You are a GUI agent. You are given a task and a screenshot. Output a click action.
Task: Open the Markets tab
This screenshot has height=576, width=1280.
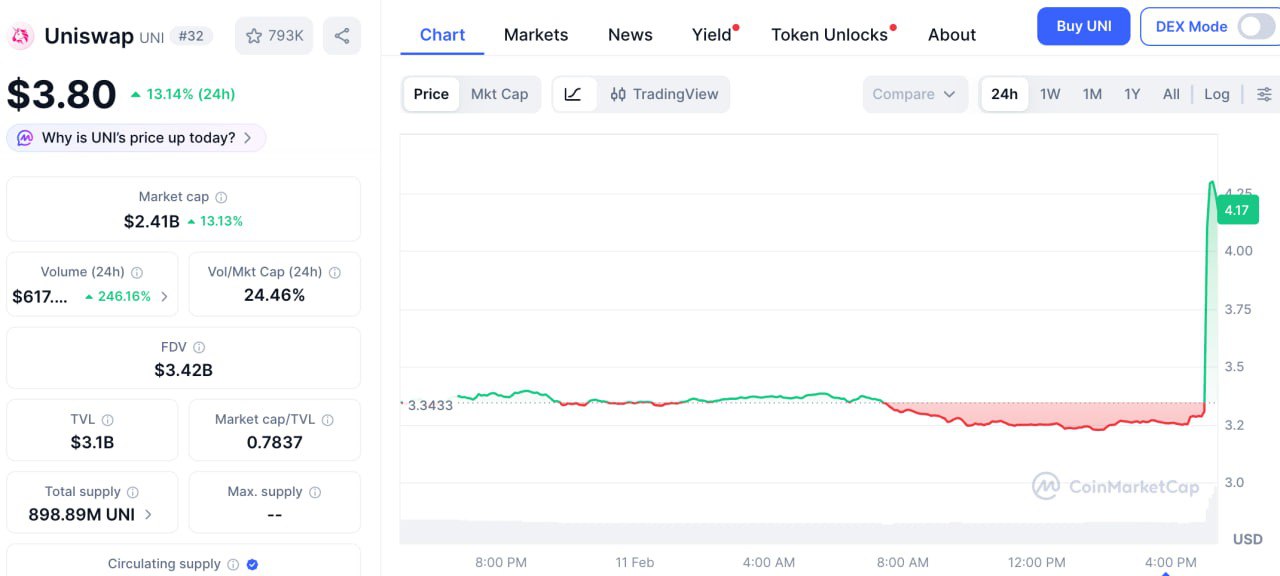tap(536, 35)
